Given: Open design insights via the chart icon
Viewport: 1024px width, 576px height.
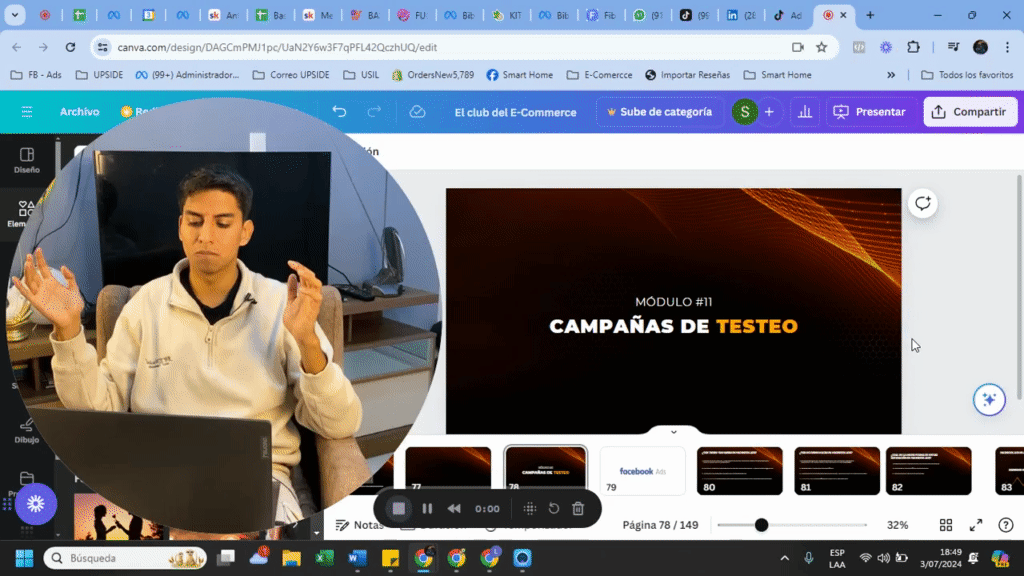Looking at the screenshot, I should pyautogui.click(x=805, y=111).
